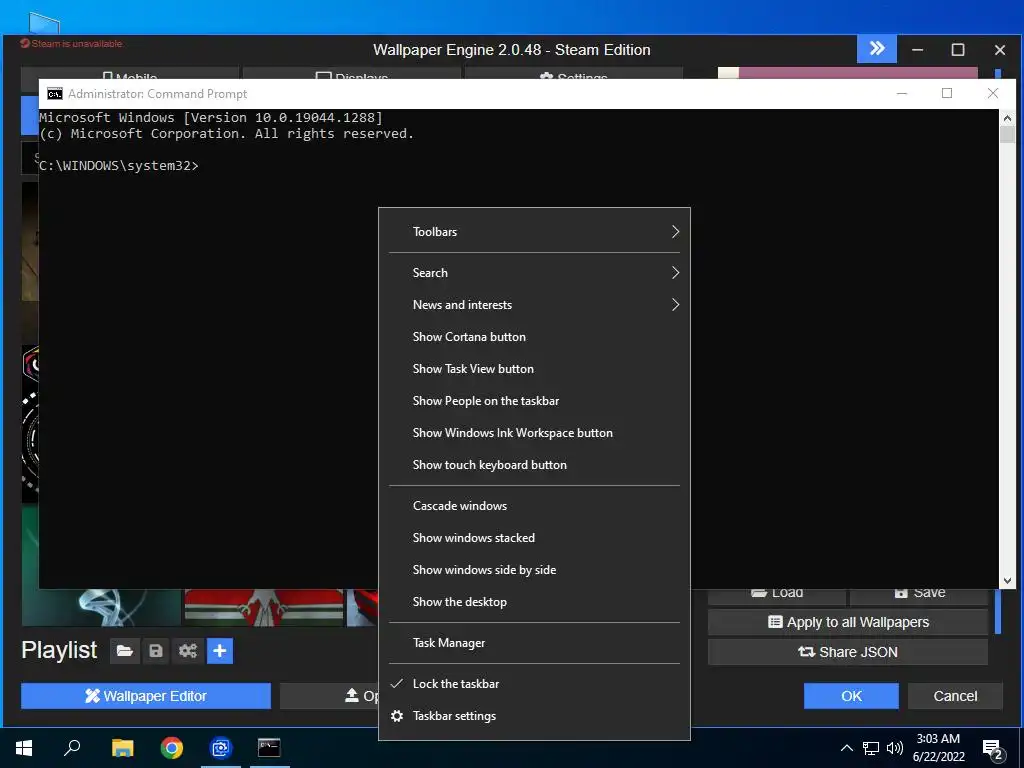
Task: Click the Load button in Wallpaper Engine
Action: pos(776,594)
